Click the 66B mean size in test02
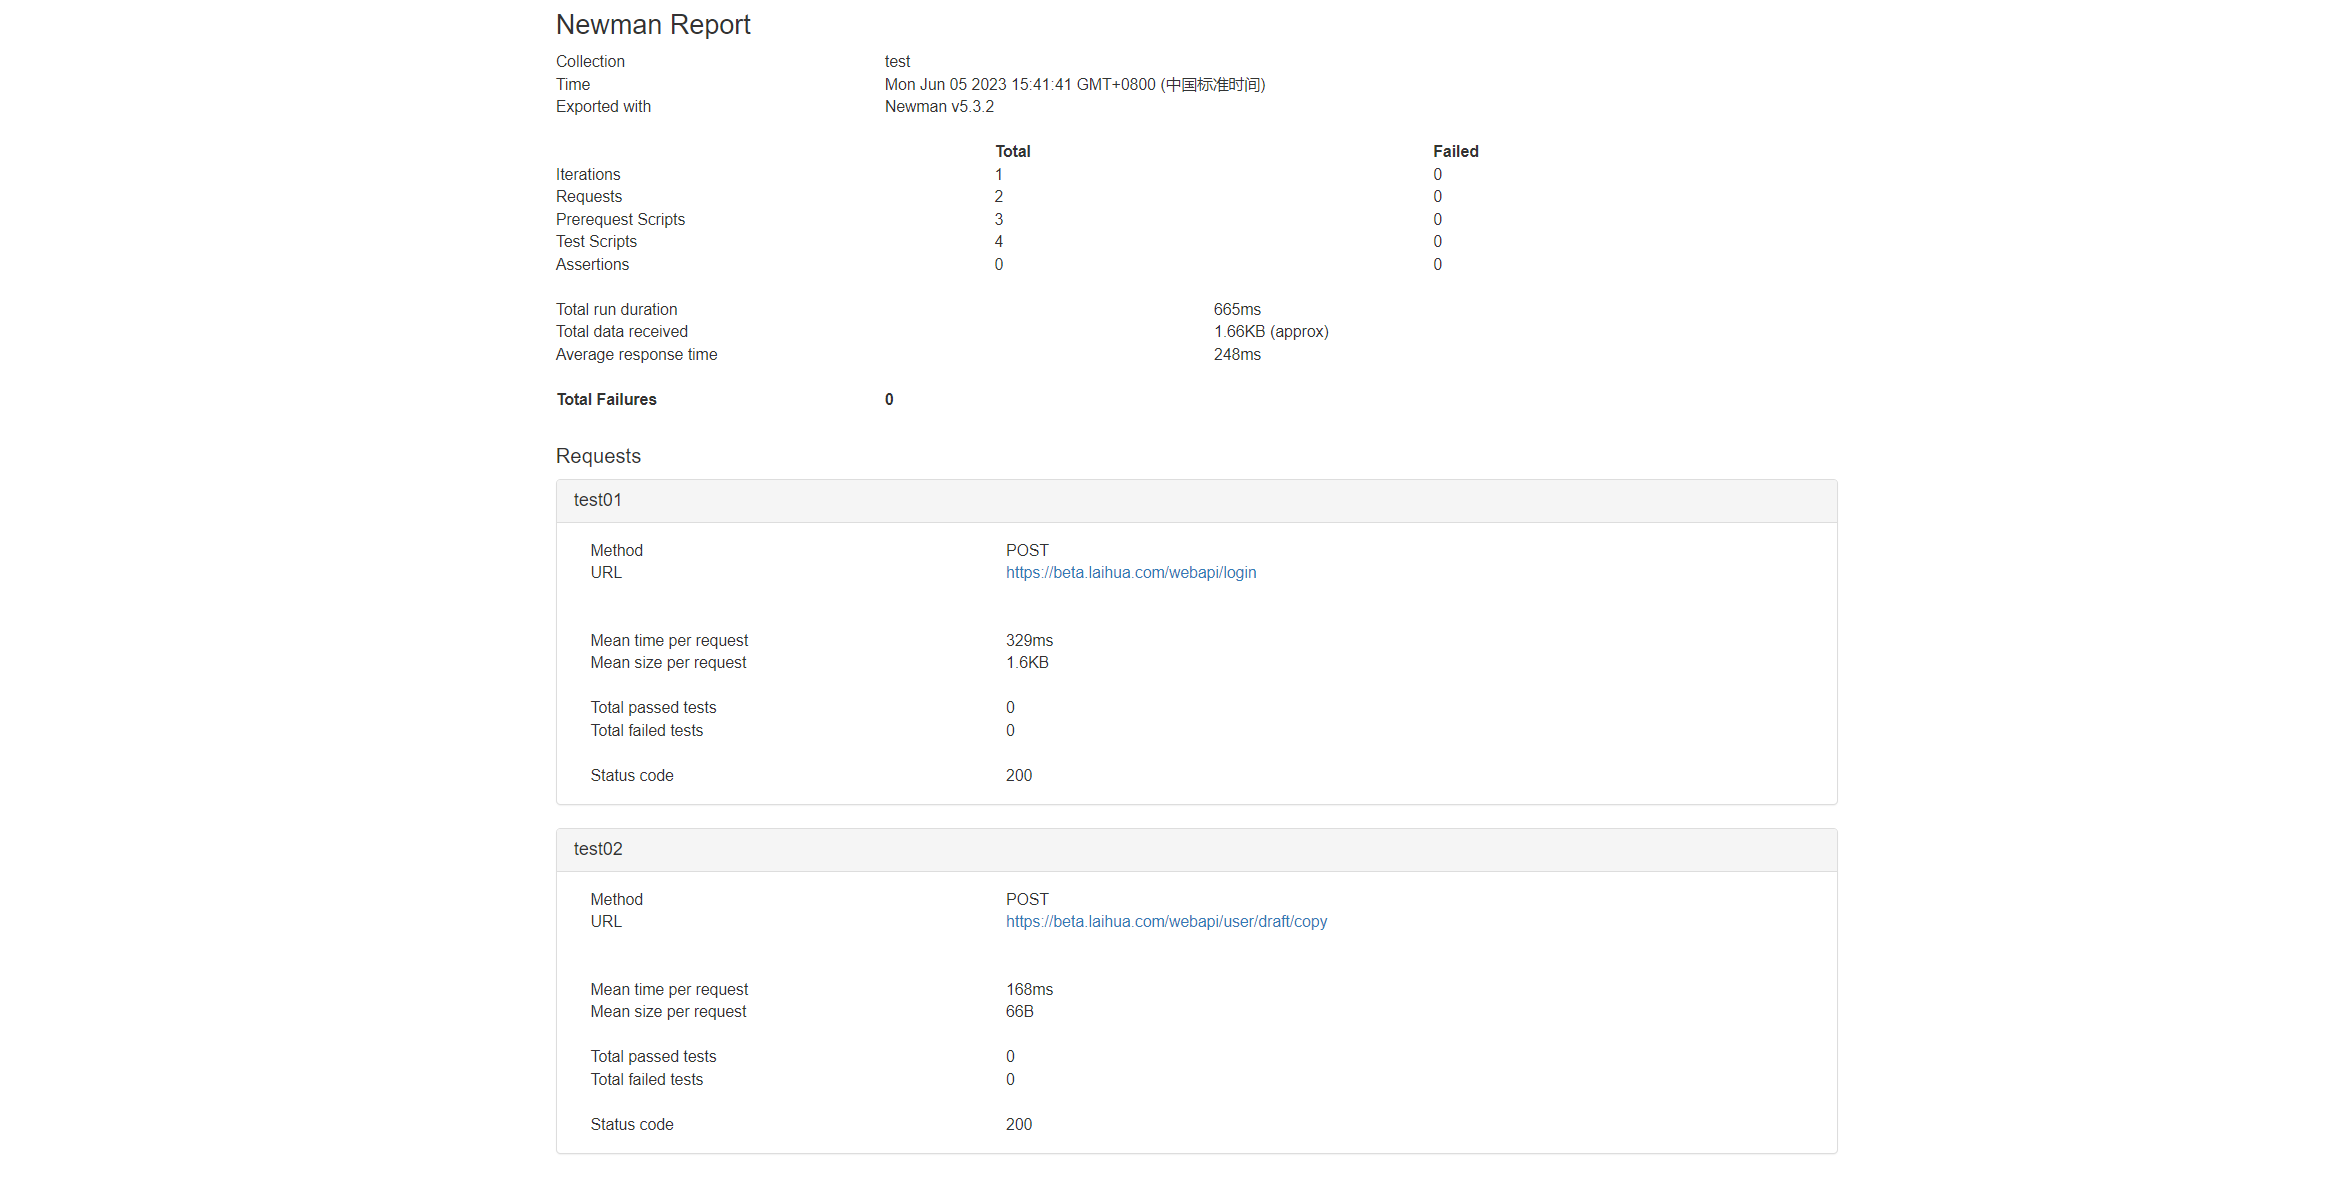 pos(1019,1011)
